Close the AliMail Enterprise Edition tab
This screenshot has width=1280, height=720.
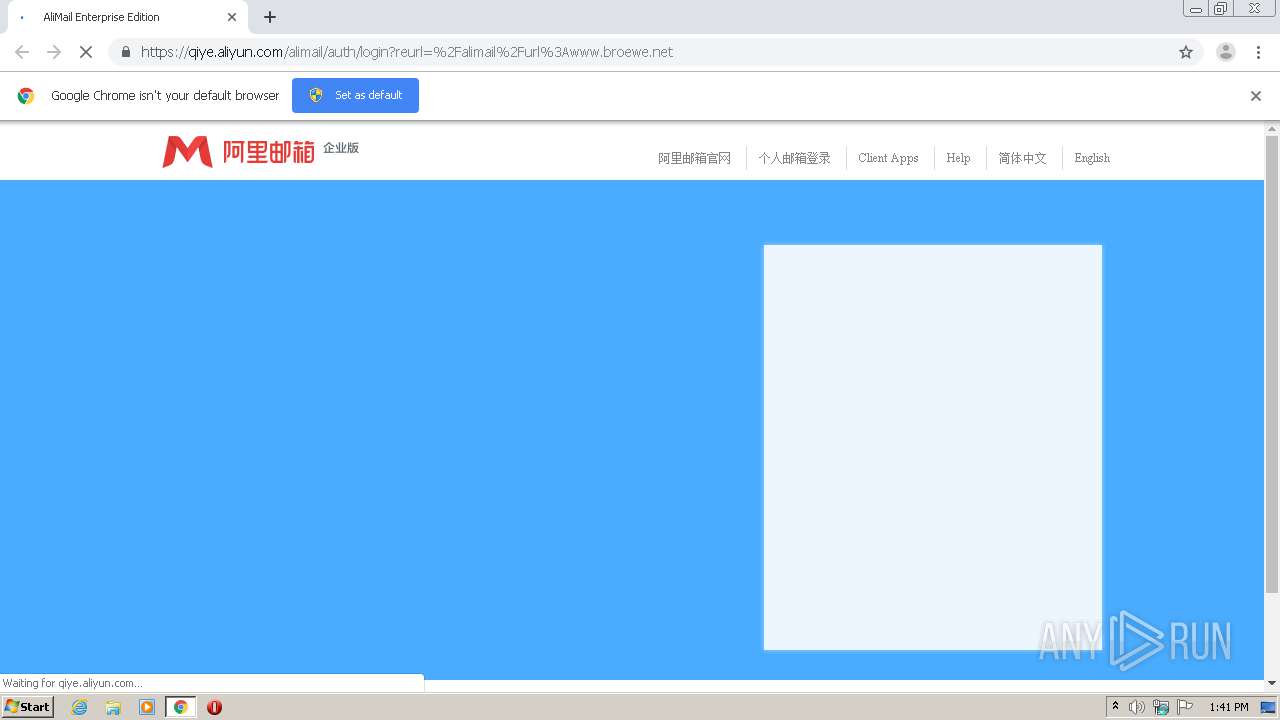click(232, 17)
